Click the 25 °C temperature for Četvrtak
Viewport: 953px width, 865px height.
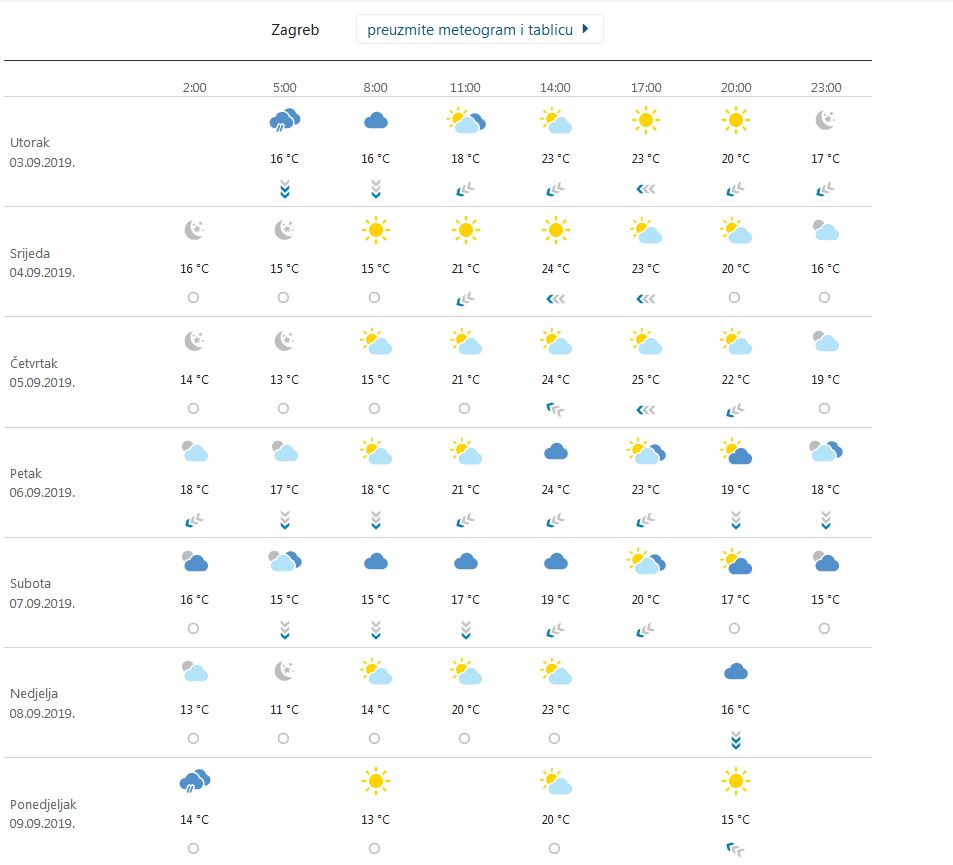click(x=646, y=380)
